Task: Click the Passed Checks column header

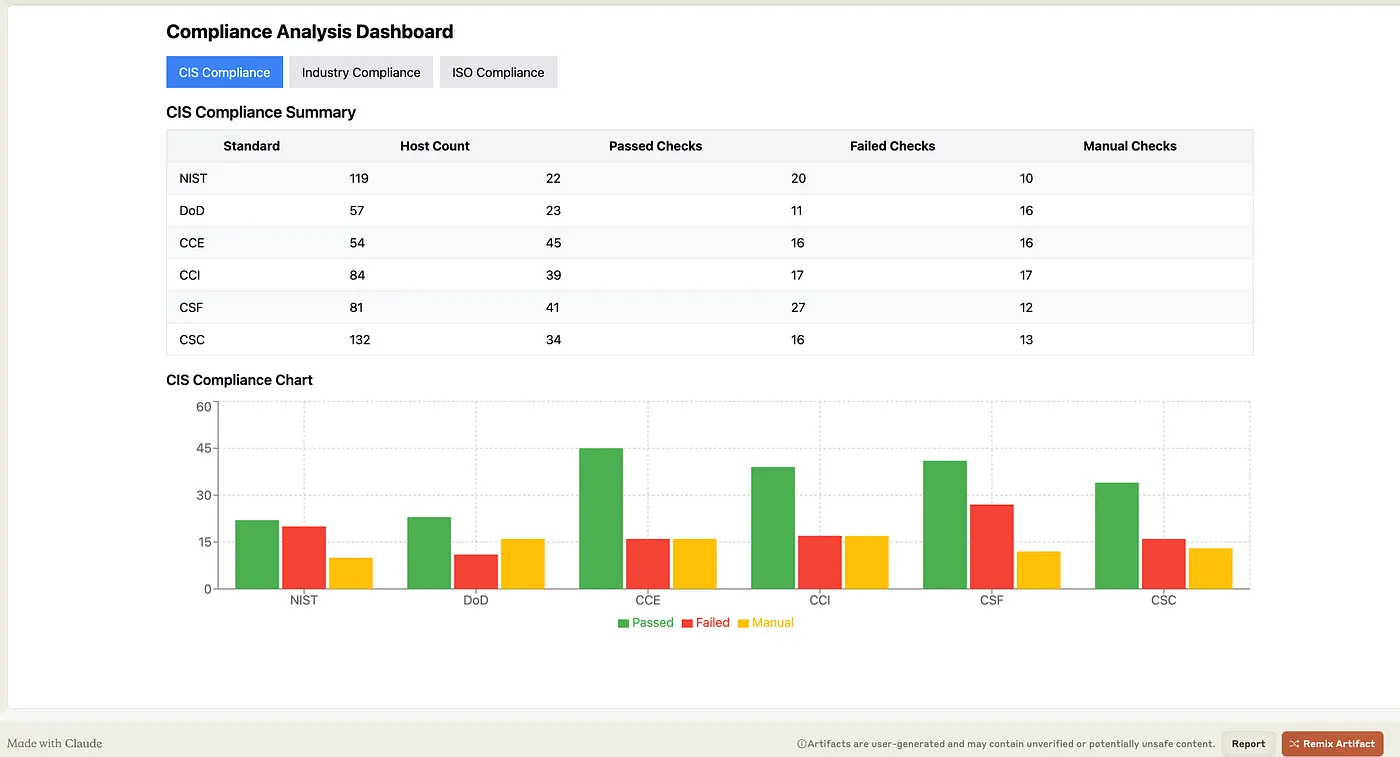Action: click(655, 146)
